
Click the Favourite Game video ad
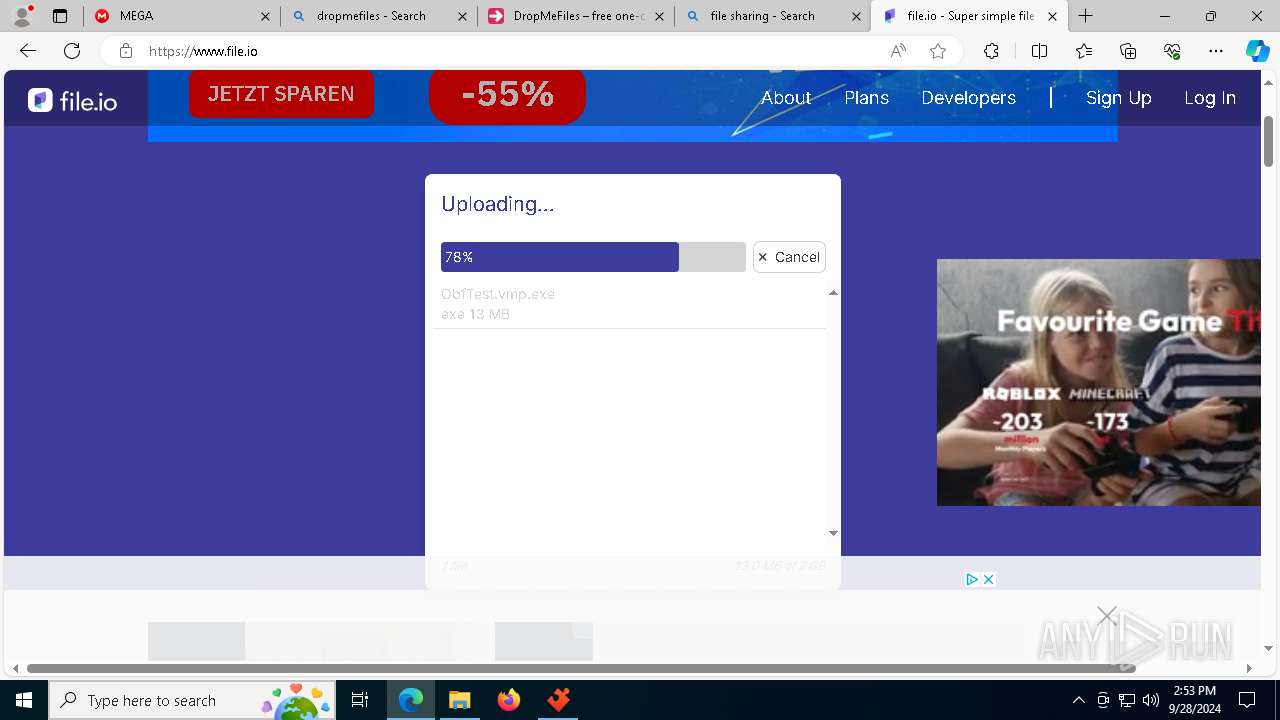[x=1098, y=382]
